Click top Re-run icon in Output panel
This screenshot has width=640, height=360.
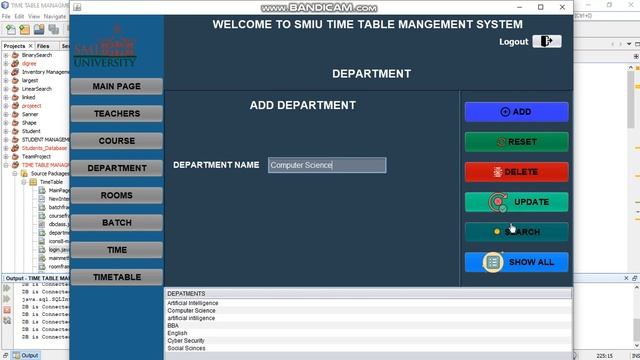[7, 288]
